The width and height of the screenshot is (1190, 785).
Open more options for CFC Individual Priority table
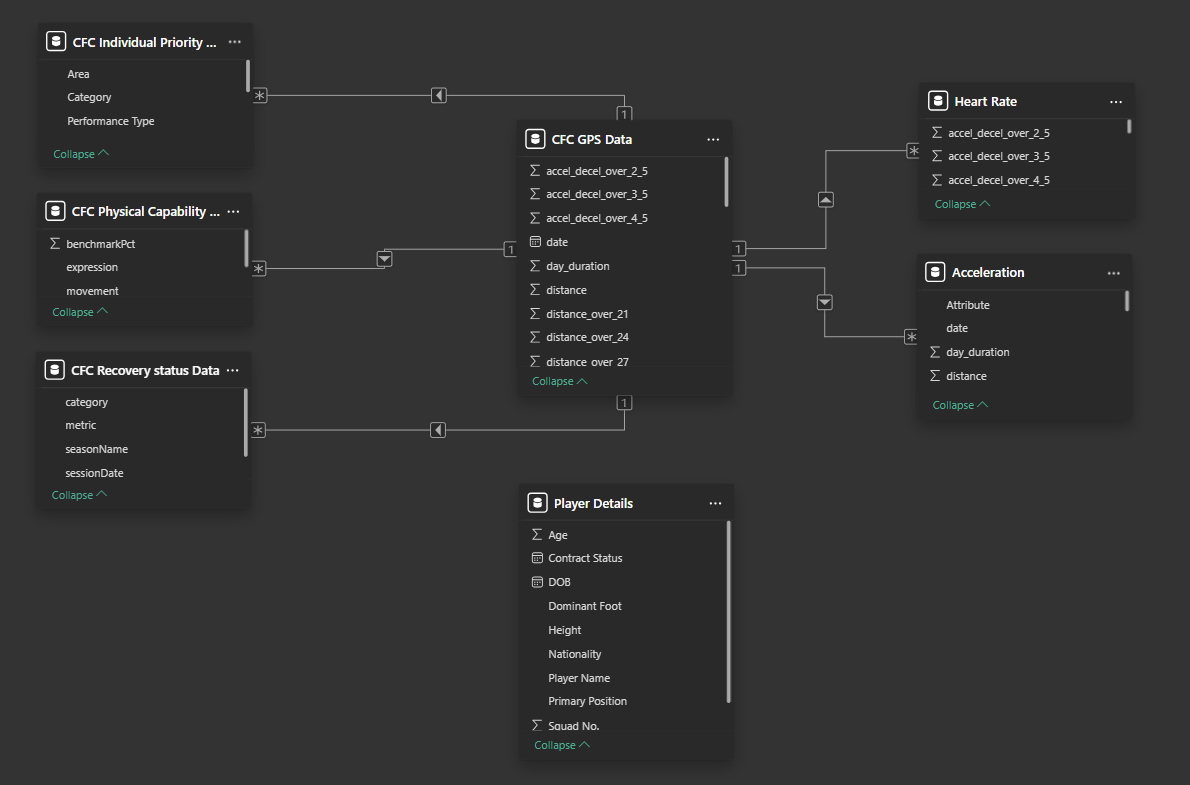tap(235, 43)
